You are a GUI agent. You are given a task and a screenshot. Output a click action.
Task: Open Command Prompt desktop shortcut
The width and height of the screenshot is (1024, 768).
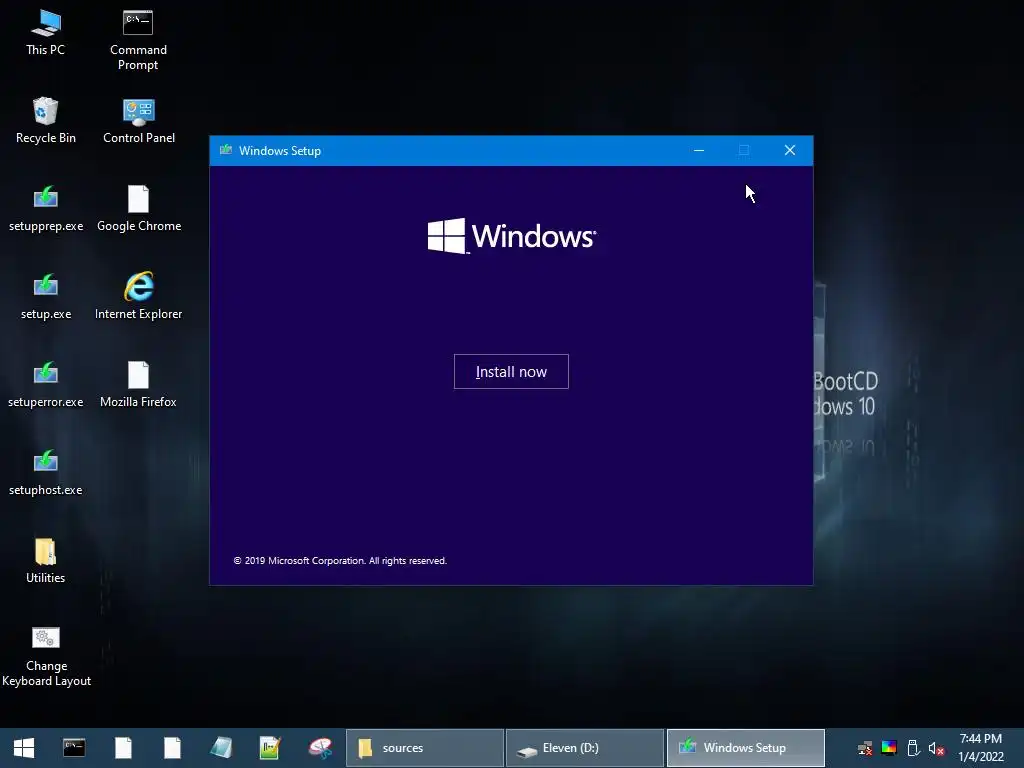pos(138,40)
